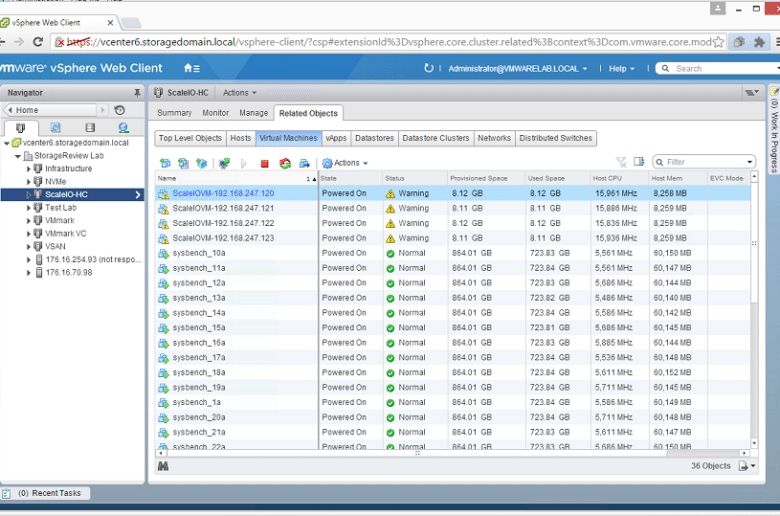Collapse the StorageReview Lab datacenter node
Image resolution: width=780 pixels, height=516 pixels.
(x=18, y=156)
